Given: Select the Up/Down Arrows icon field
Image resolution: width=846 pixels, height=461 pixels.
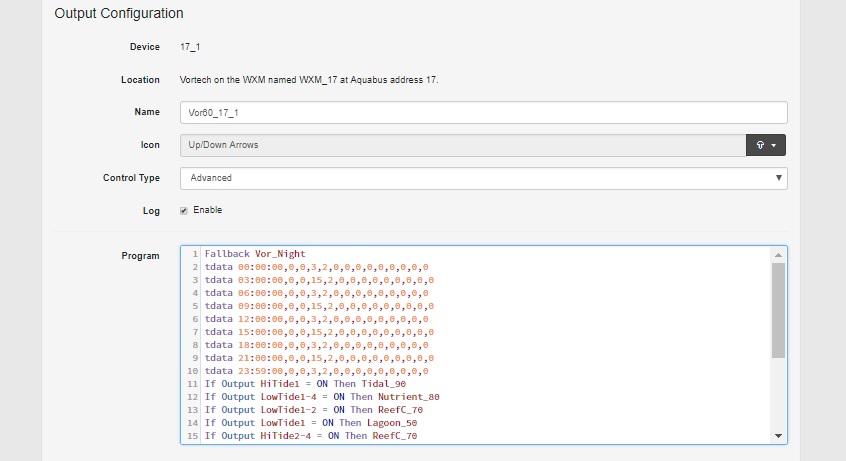Looking at the screenshot, I should [x=463, y=145].
